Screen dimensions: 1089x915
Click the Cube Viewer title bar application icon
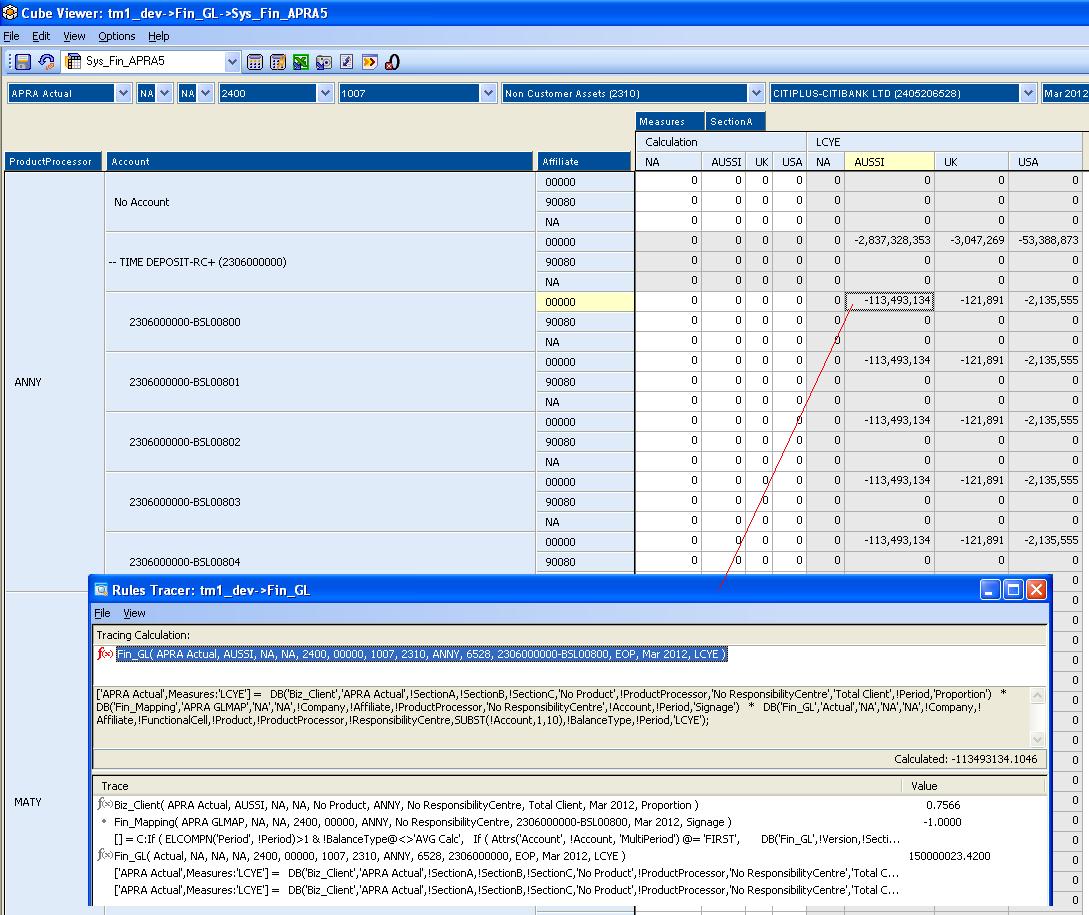click(x=10, y=13)
